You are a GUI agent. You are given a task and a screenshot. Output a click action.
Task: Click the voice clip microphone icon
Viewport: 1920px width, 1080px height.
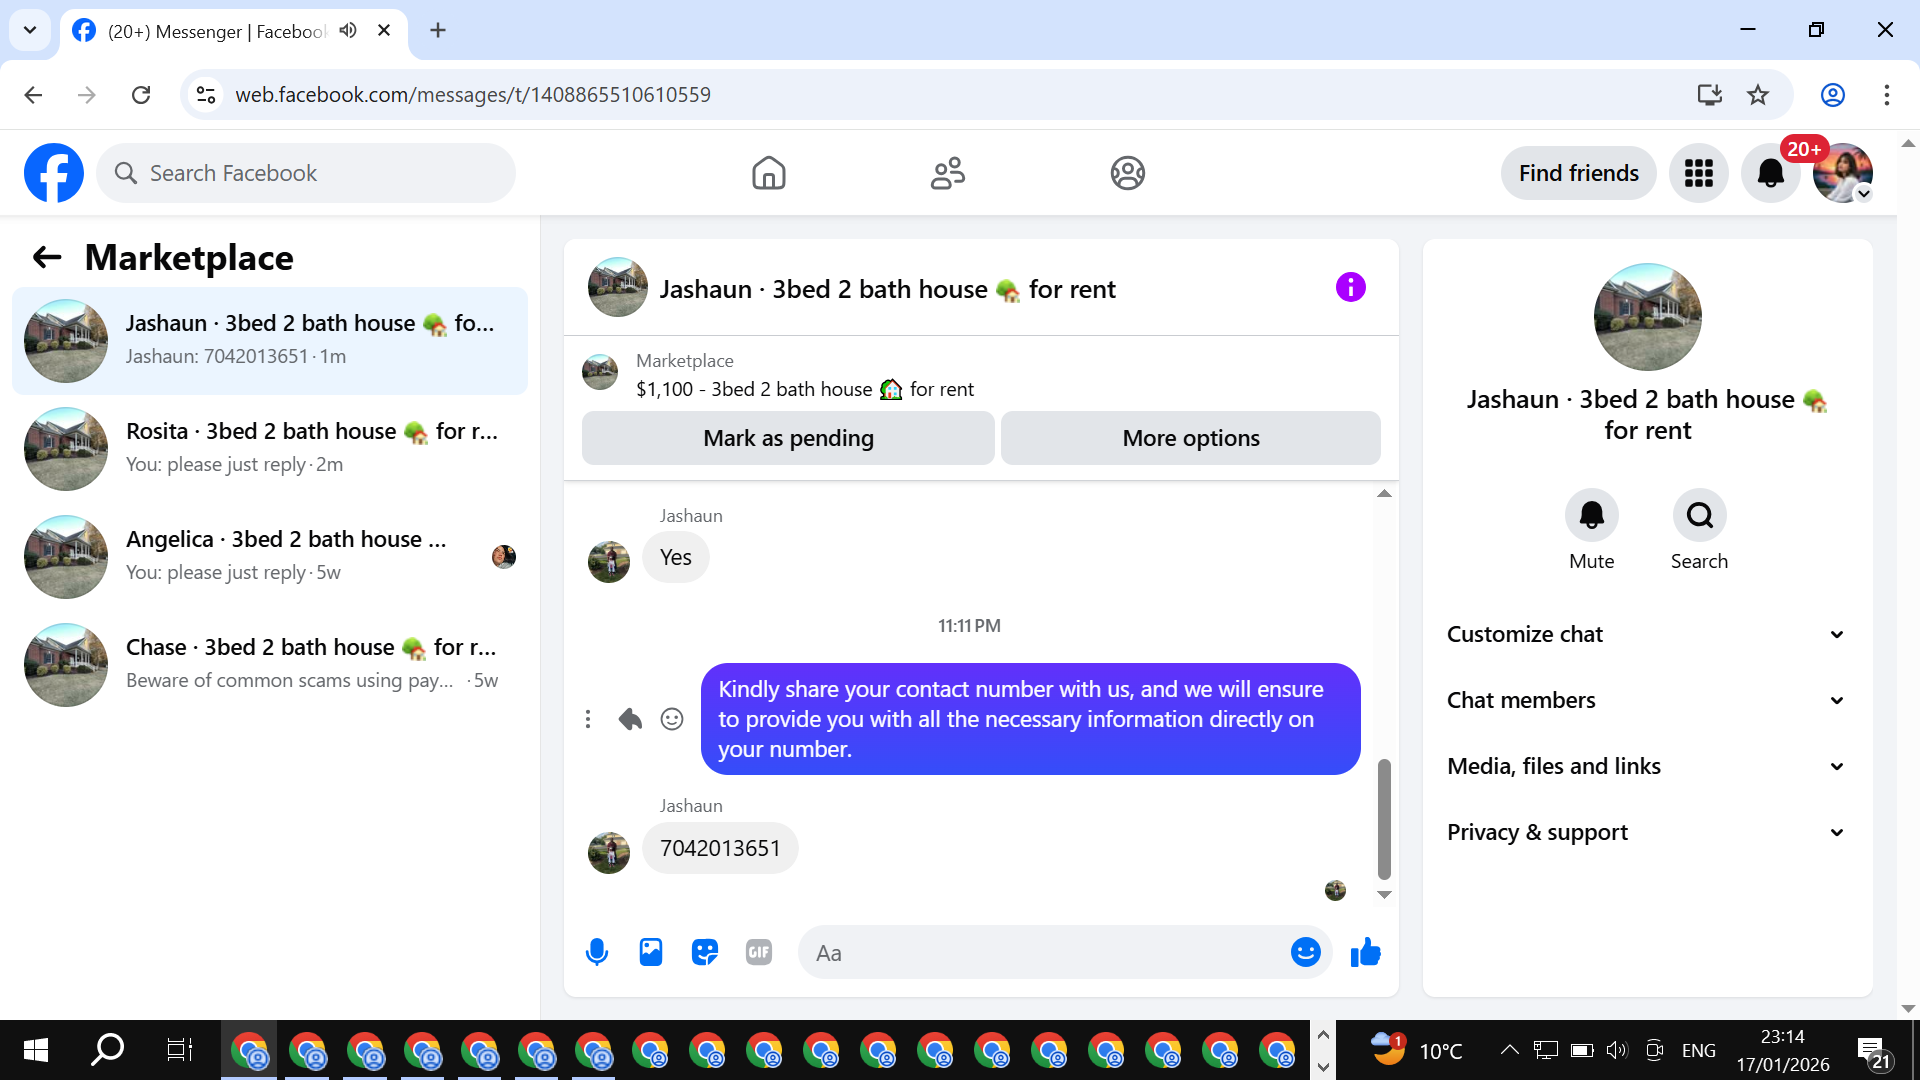click(597, 952)
